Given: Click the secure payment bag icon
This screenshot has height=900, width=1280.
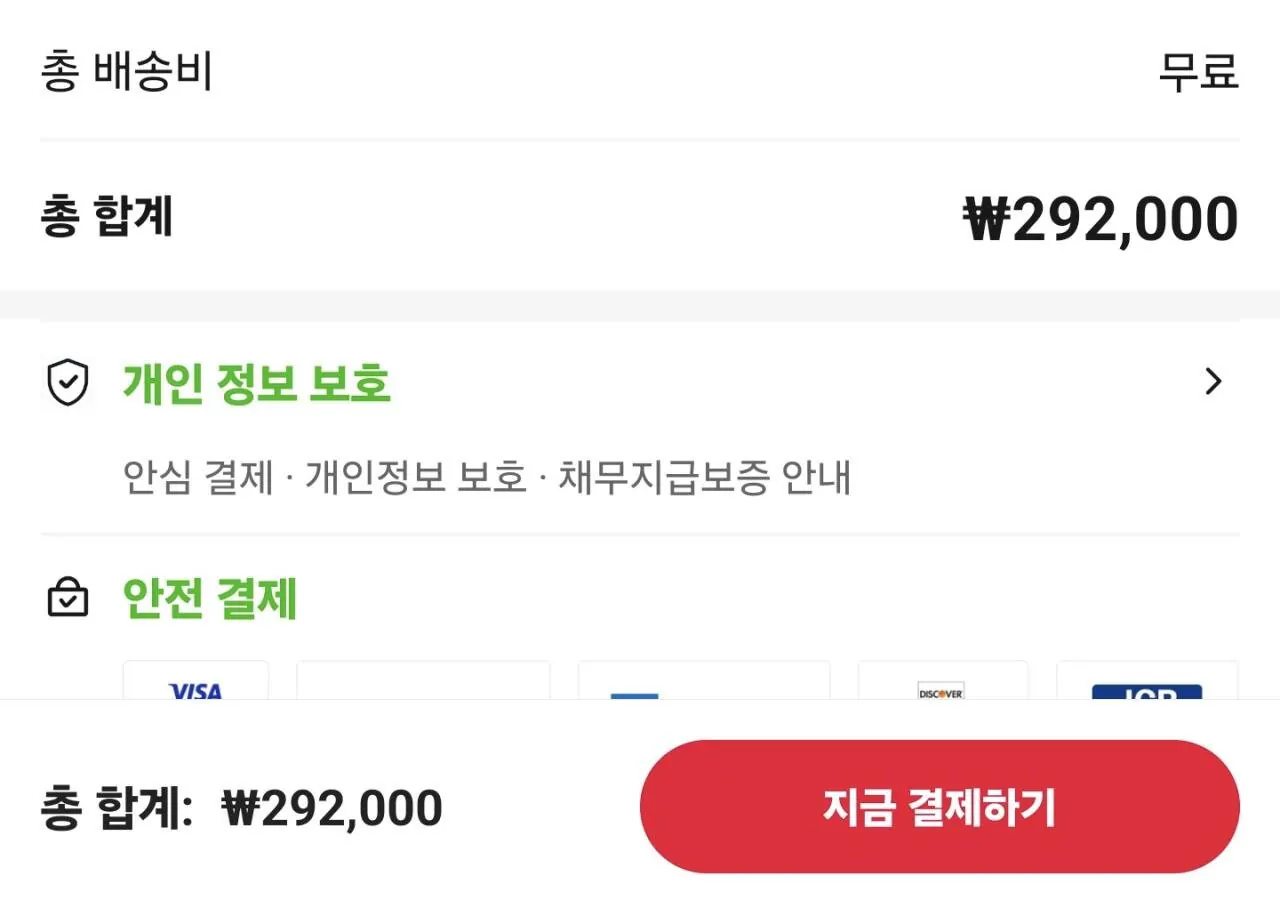Looking at the screenshot, I should (x=67, y=598).
